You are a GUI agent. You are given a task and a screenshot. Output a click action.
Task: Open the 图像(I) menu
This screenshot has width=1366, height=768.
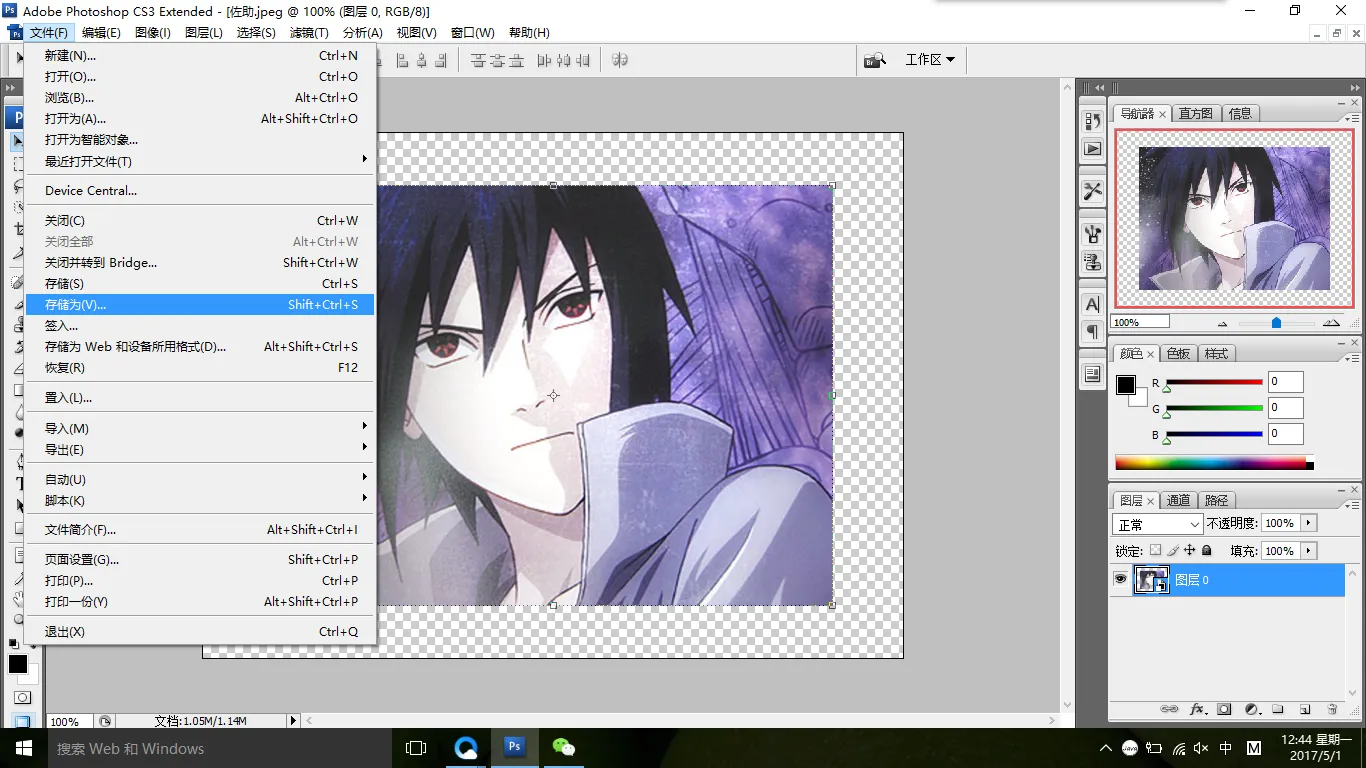[153, 33]
